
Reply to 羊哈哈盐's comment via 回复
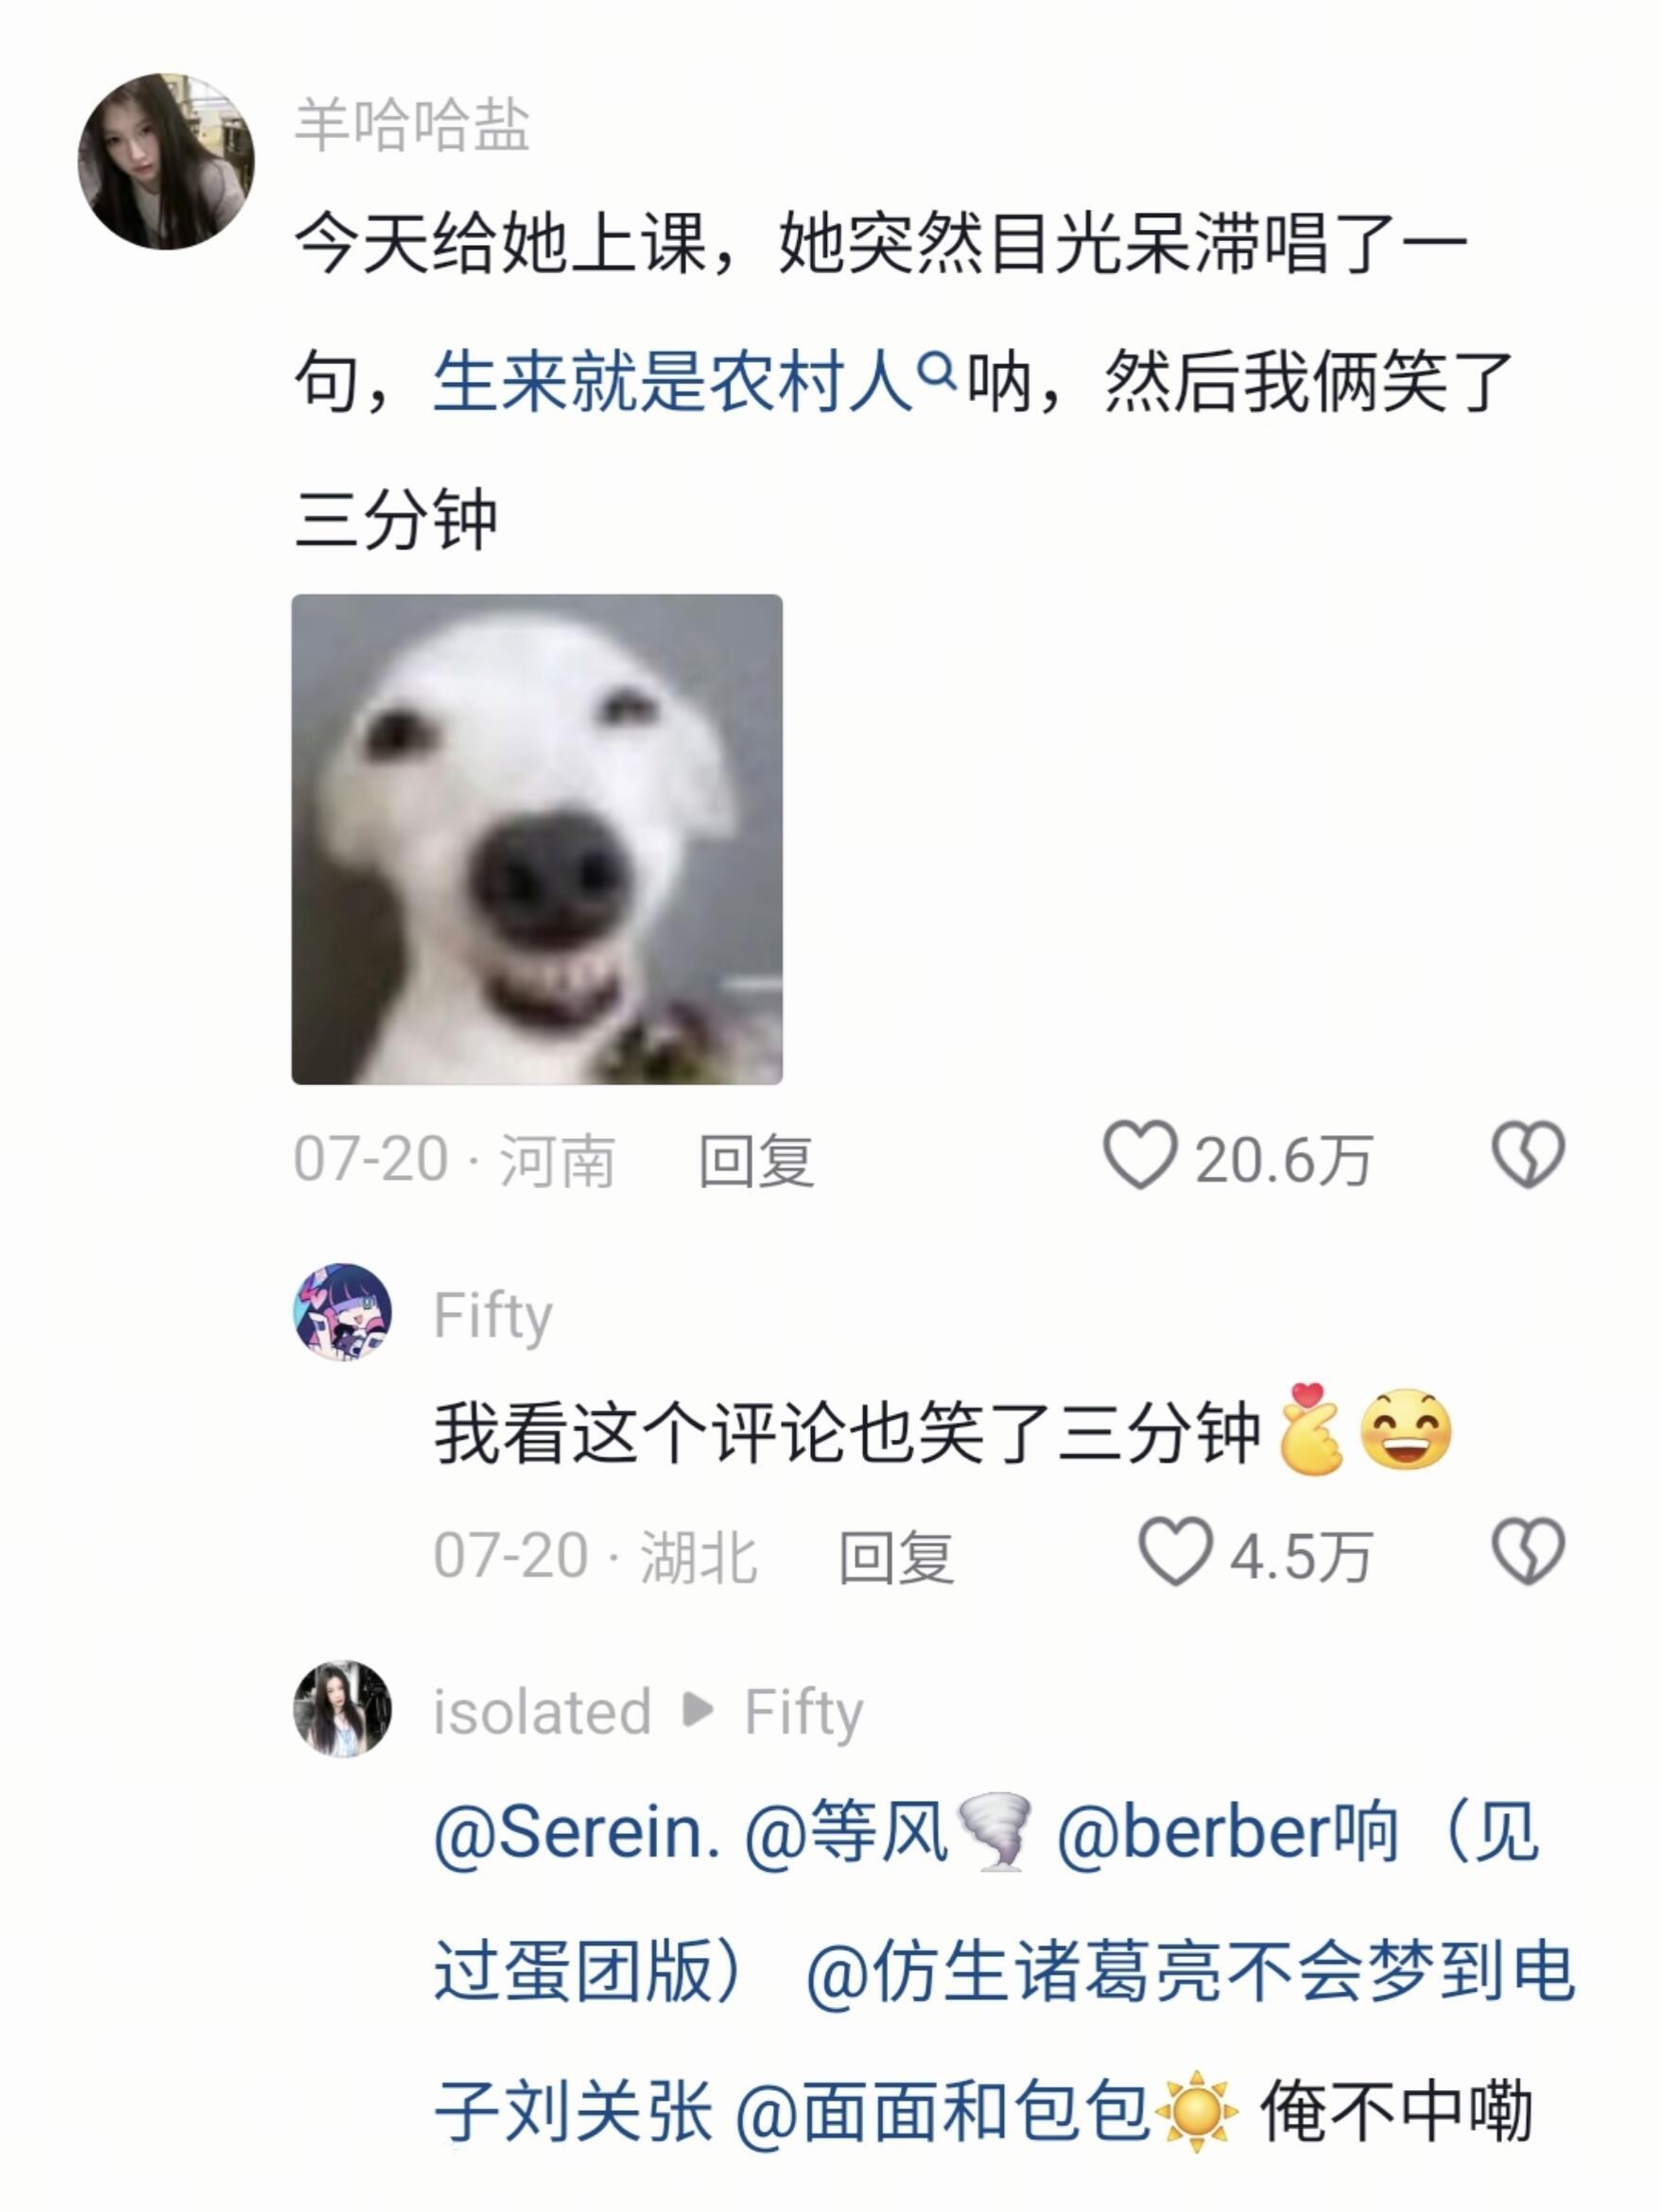(x=756, y=1161)
